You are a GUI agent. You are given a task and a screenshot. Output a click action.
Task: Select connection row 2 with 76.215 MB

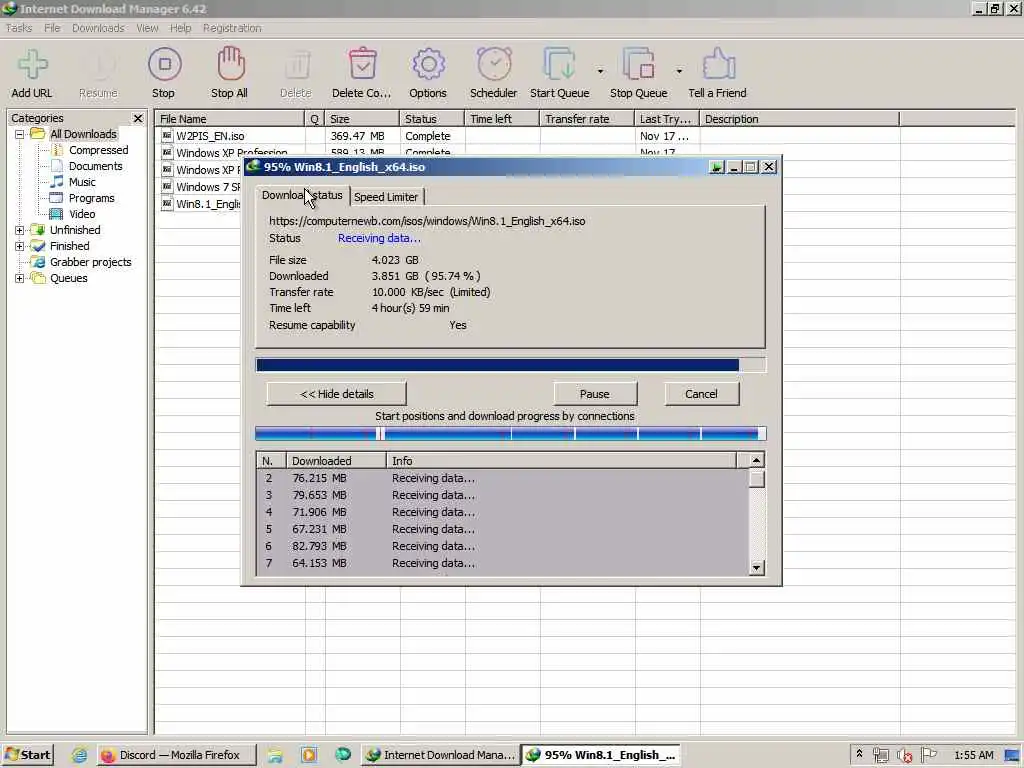(503, 478)
